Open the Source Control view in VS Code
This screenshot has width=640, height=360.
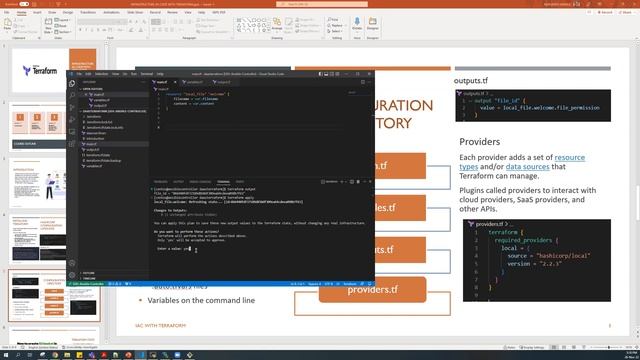pyautogui.click(x=72, y=107)
